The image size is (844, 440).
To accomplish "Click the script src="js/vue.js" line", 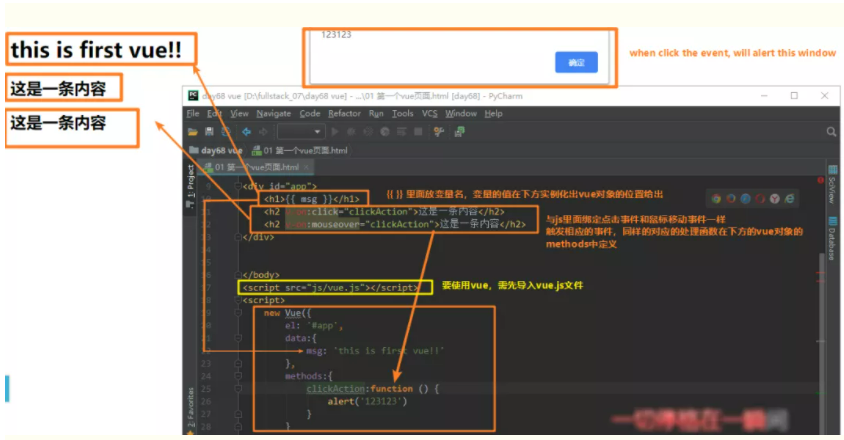I will tap(330, 288).
